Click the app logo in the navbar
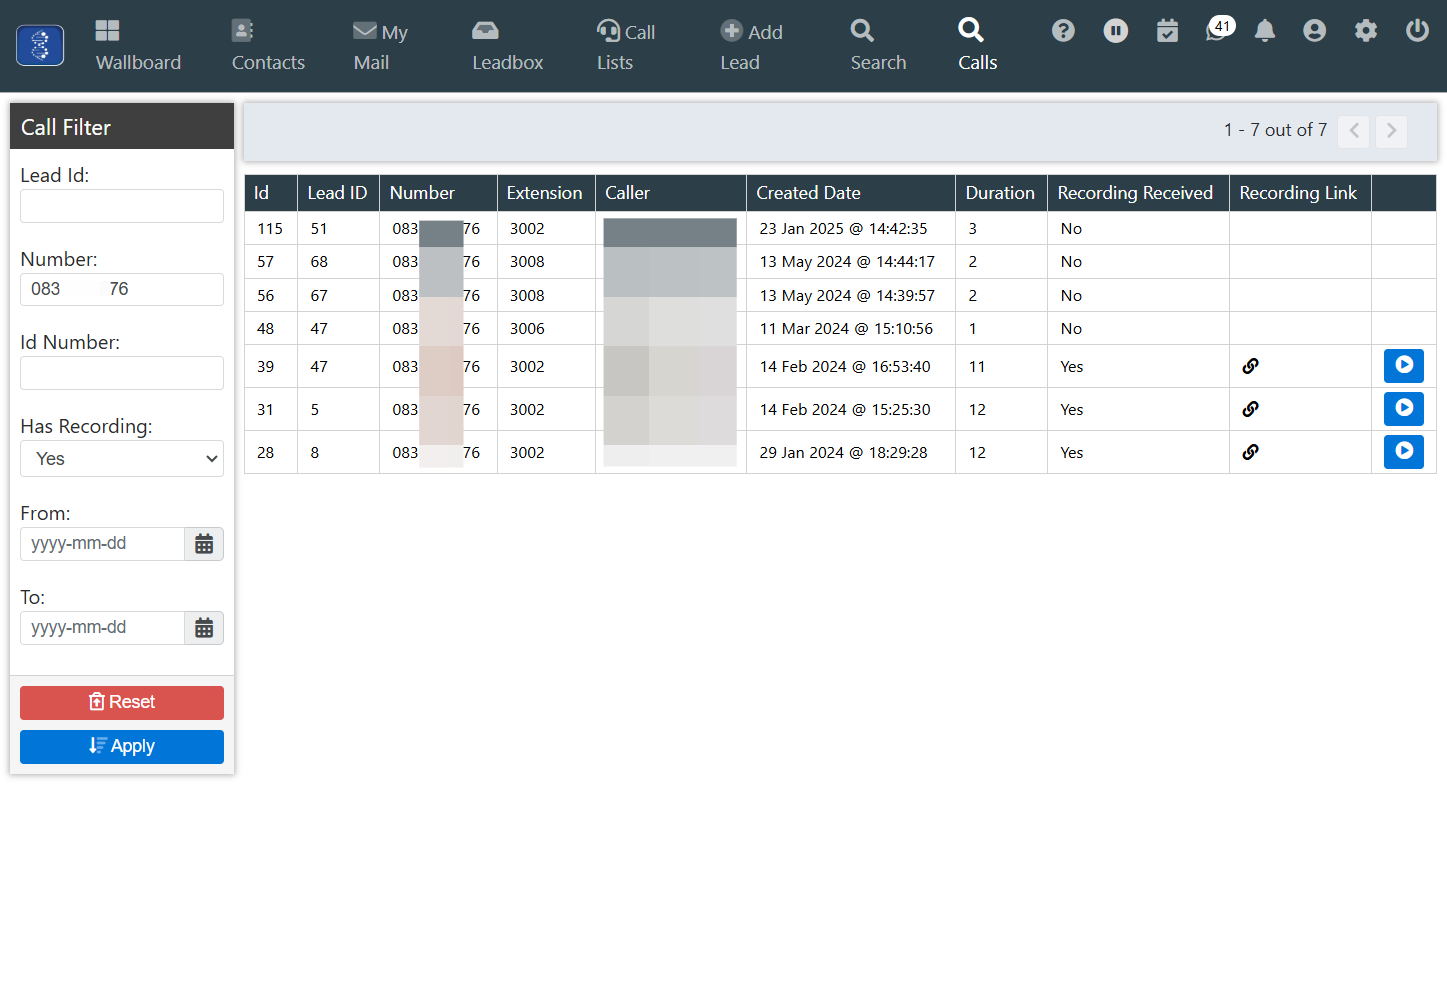Screen dimensions: 1447x989 [x=40, y=46]
